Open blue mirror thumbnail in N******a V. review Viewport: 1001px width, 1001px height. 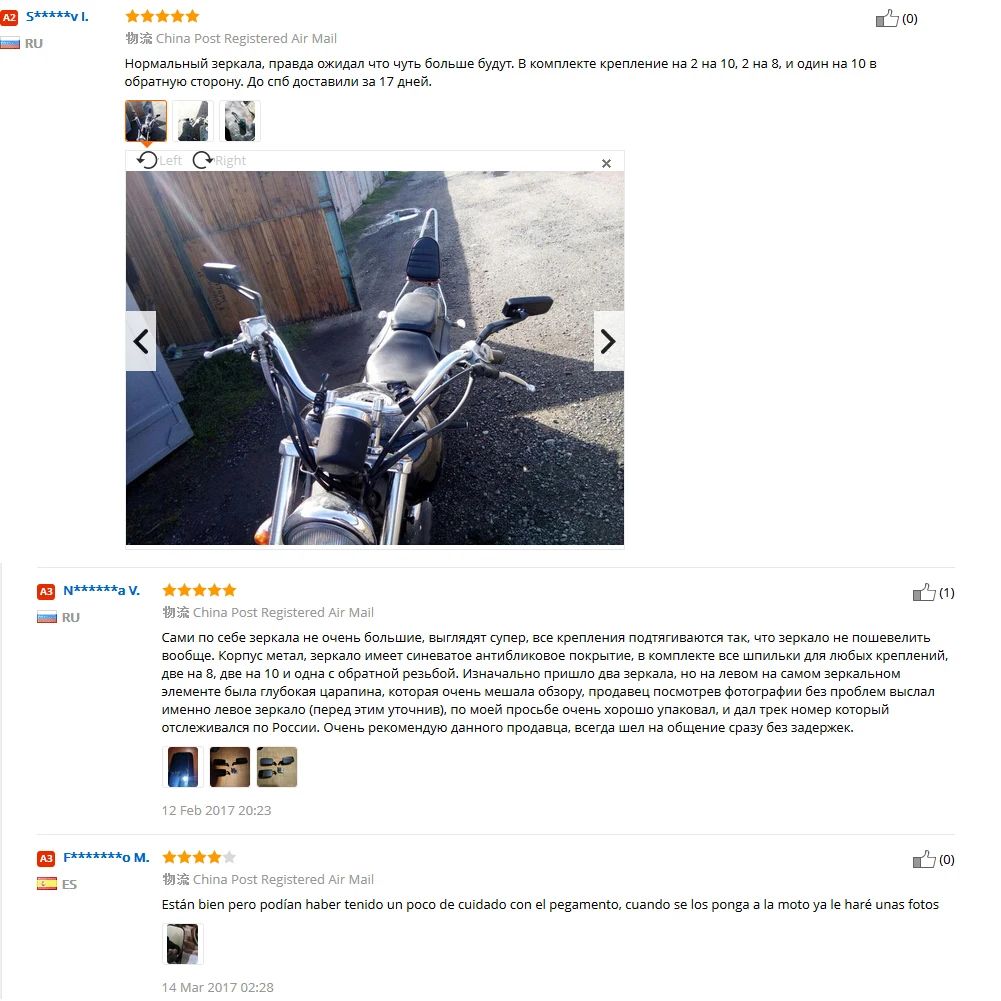(x=183, y=767)
